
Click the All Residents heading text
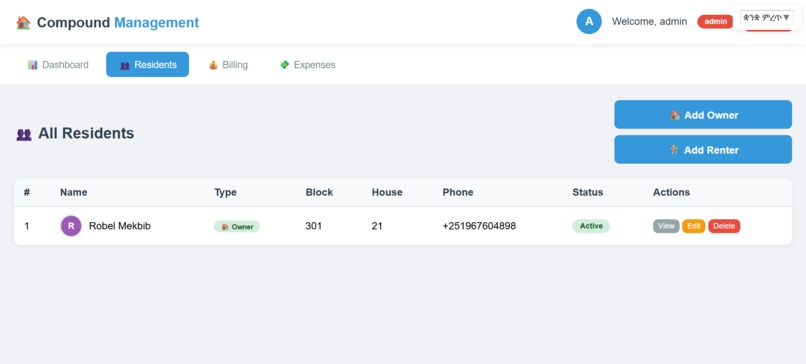tap(86, 134)
